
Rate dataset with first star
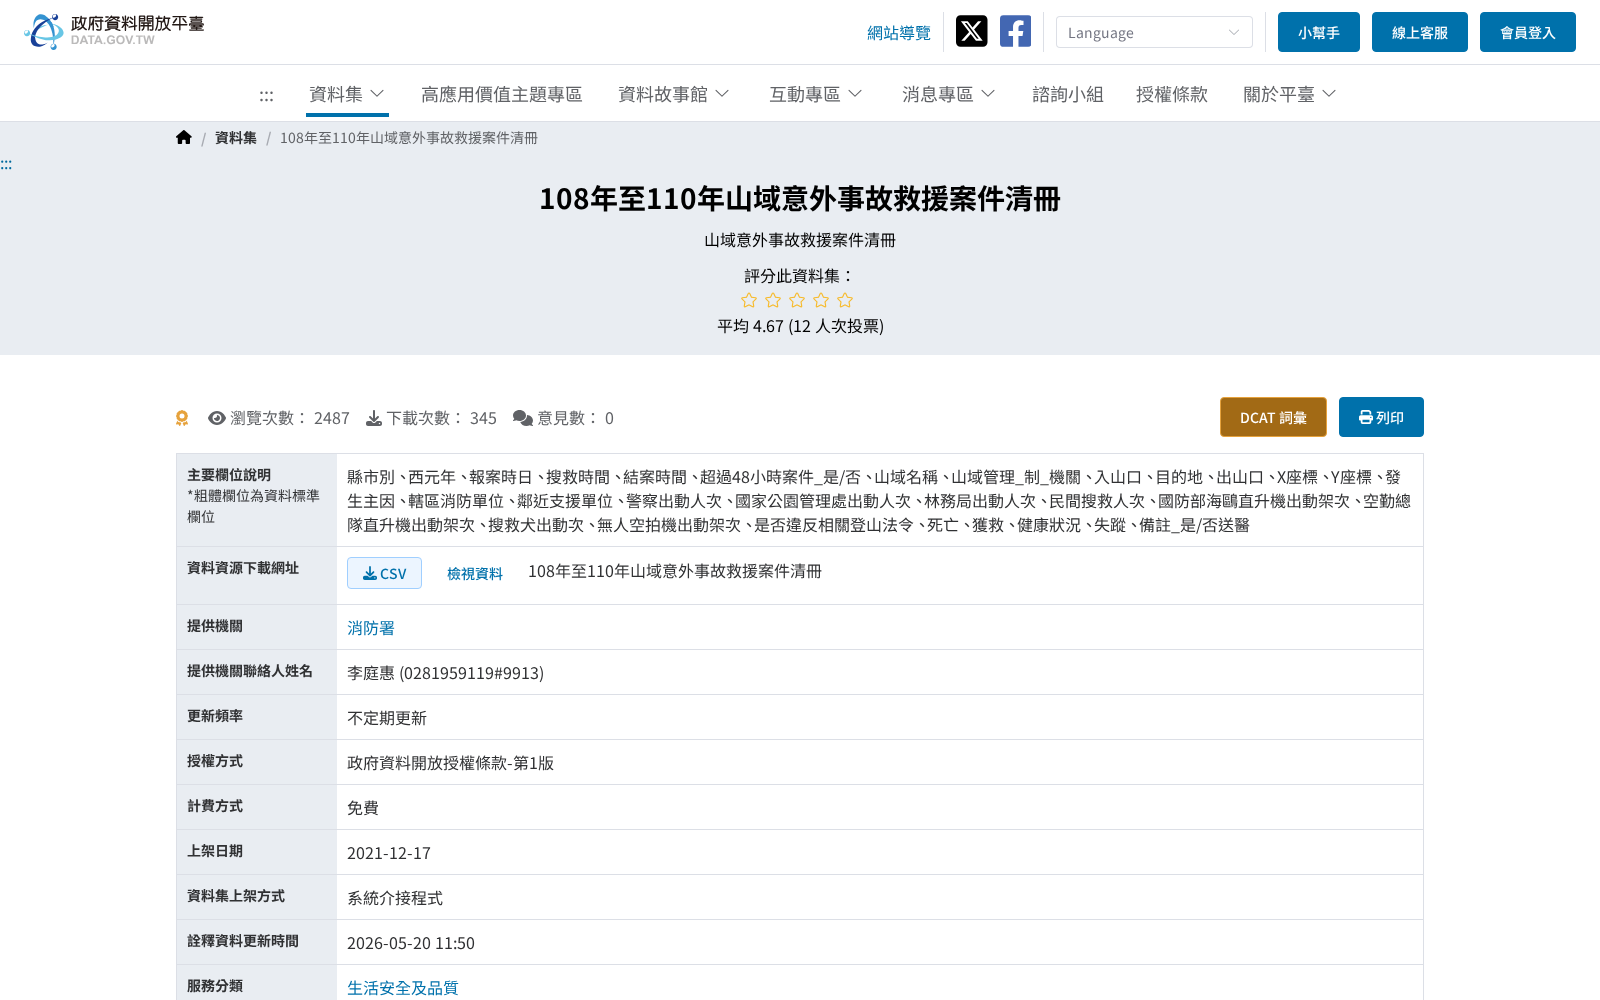pos(749,300)
